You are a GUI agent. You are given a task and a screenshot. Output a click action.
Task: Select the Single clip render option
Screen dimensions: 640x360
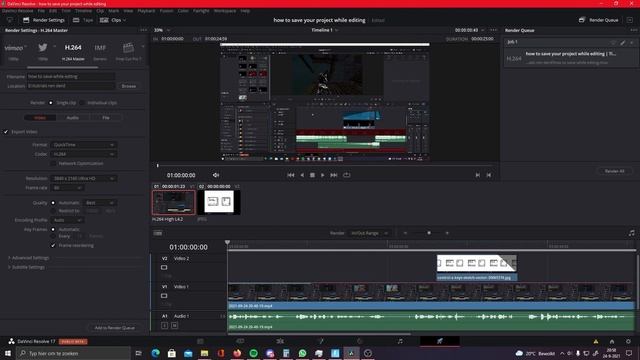(51, 103)
